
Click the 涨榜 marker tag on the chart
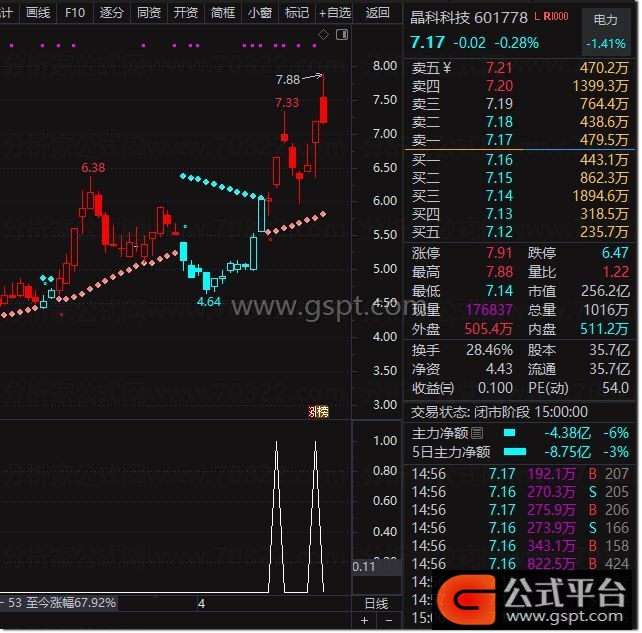click(x=317, y=411)
